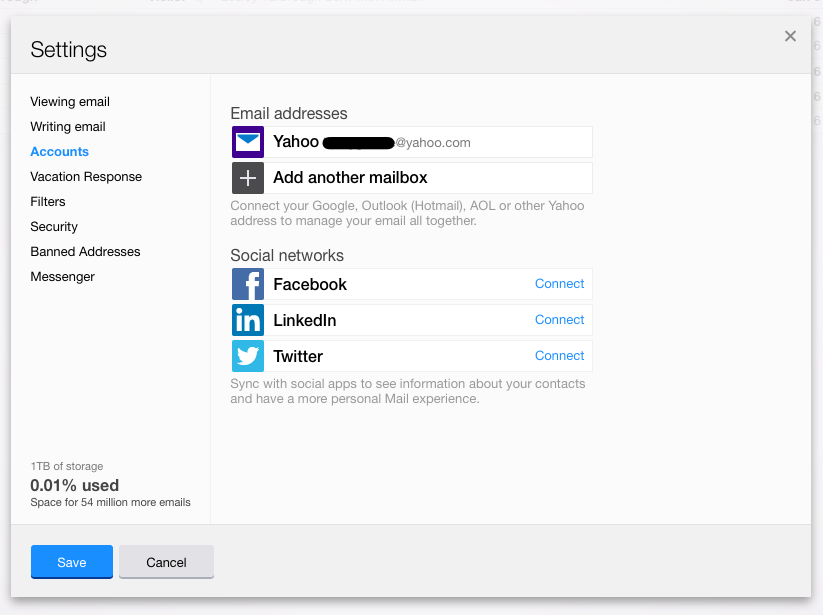Click the plus icon to add mailbox
Viewport: 823px width, 615px height.
[x=248, y=178]
